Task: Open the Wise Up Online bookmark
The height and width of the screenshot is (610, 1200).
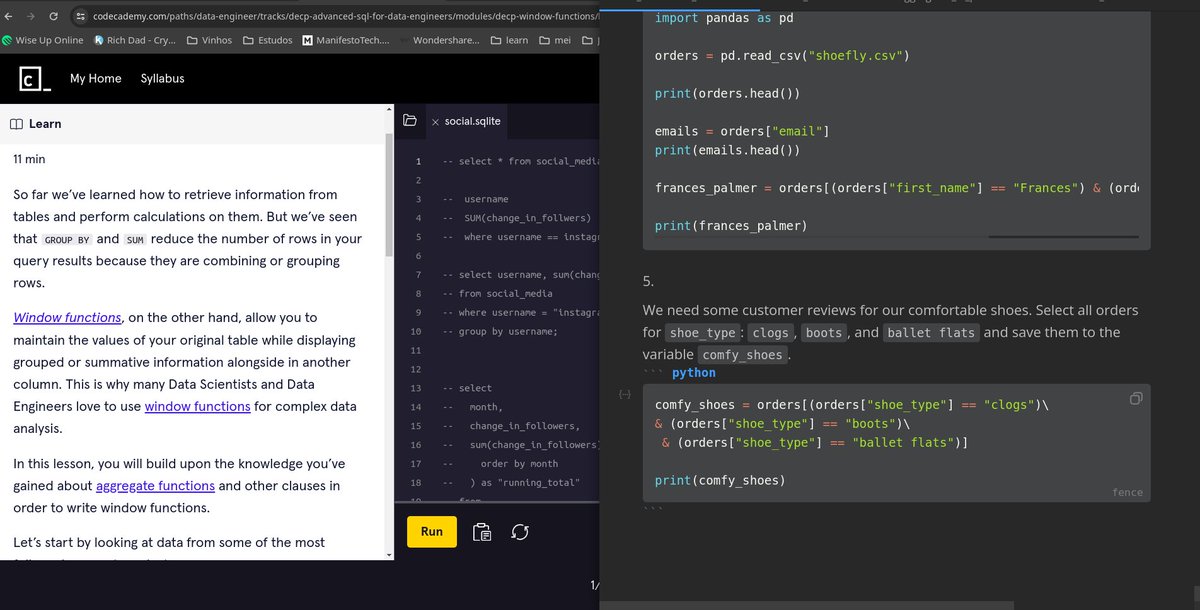Action: point(43,40)
